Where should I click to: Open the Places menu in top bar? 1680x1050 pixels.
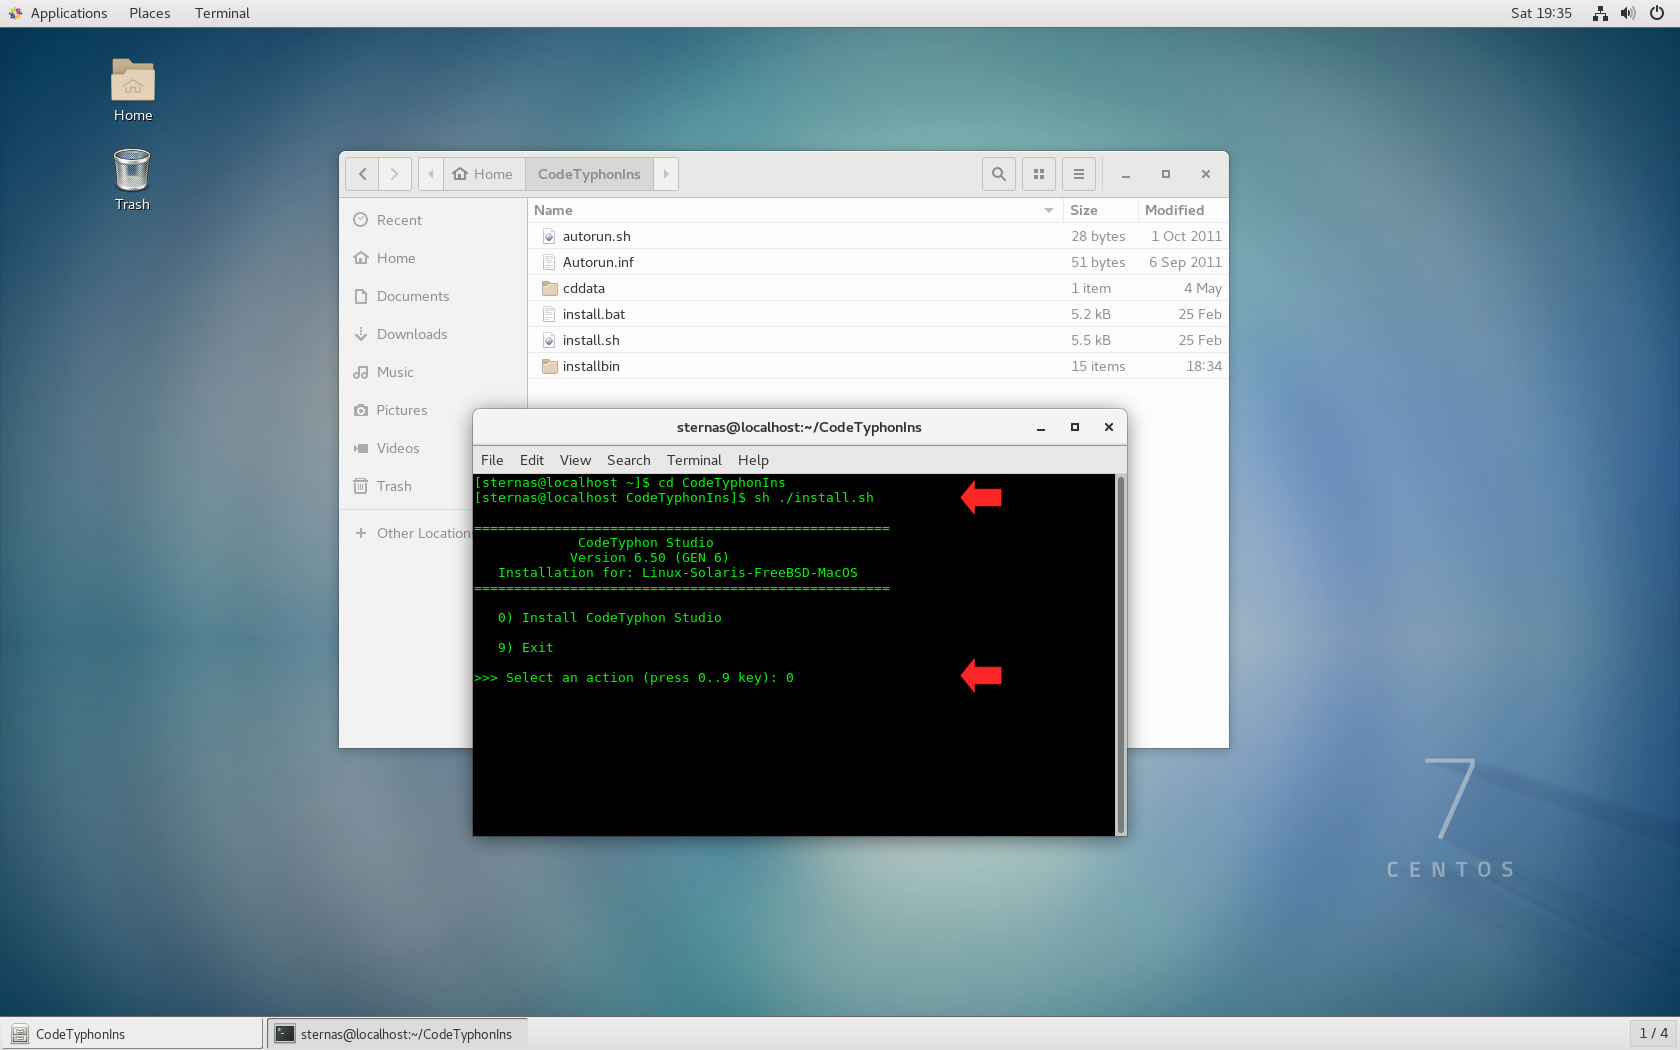[x=150, y=13]
